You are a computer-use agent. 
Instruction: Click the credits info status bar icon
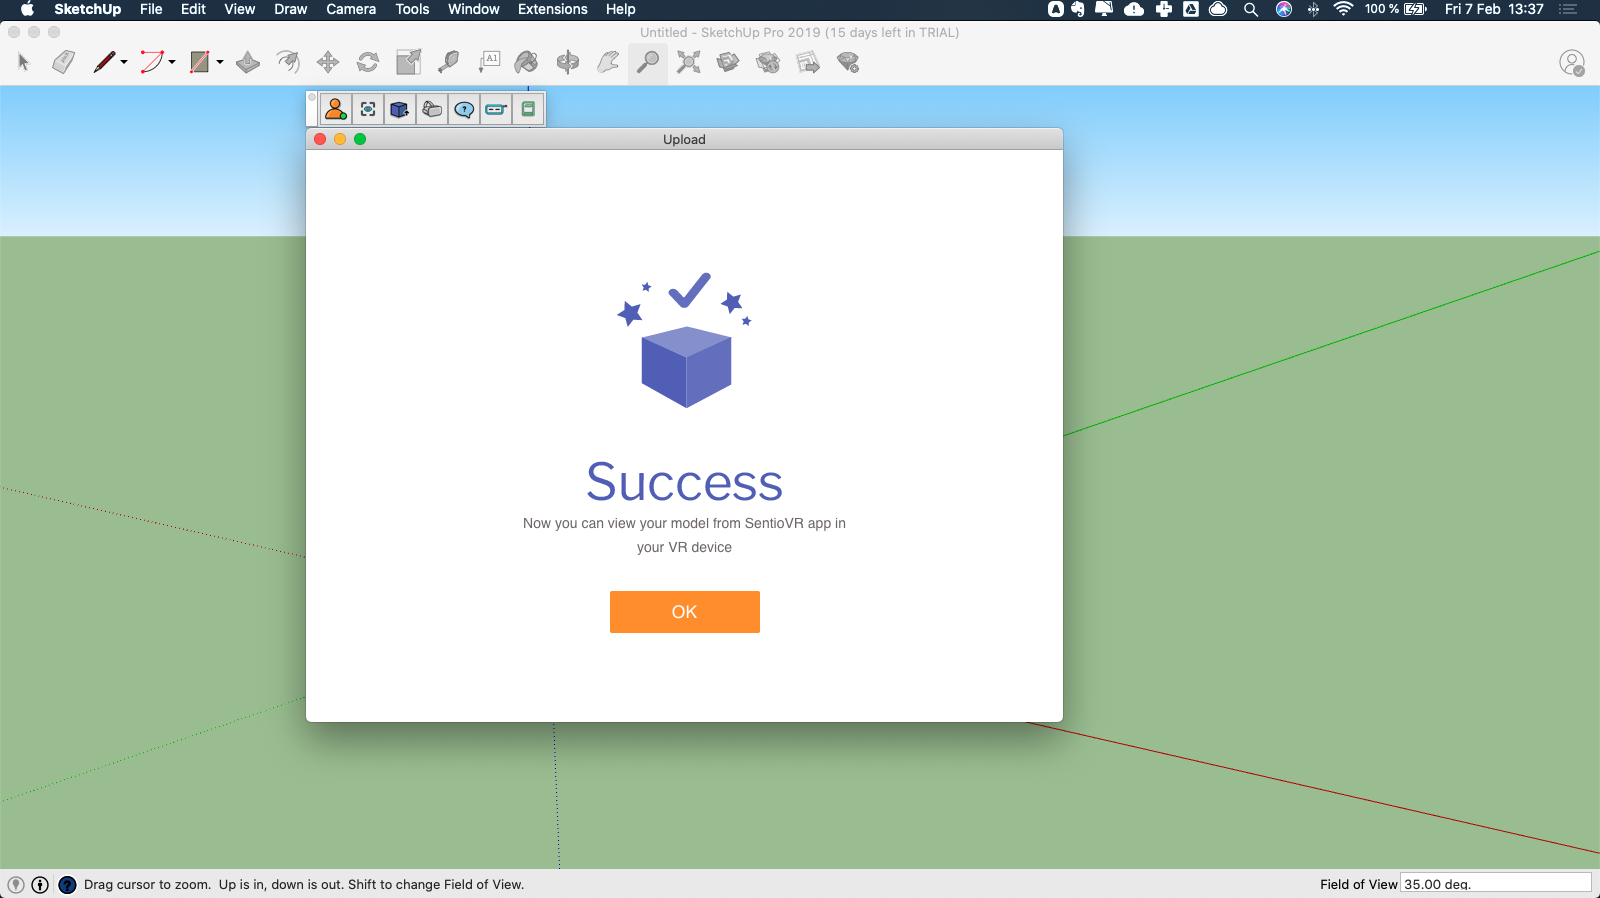pyautogui.click(x=40, y=884)
